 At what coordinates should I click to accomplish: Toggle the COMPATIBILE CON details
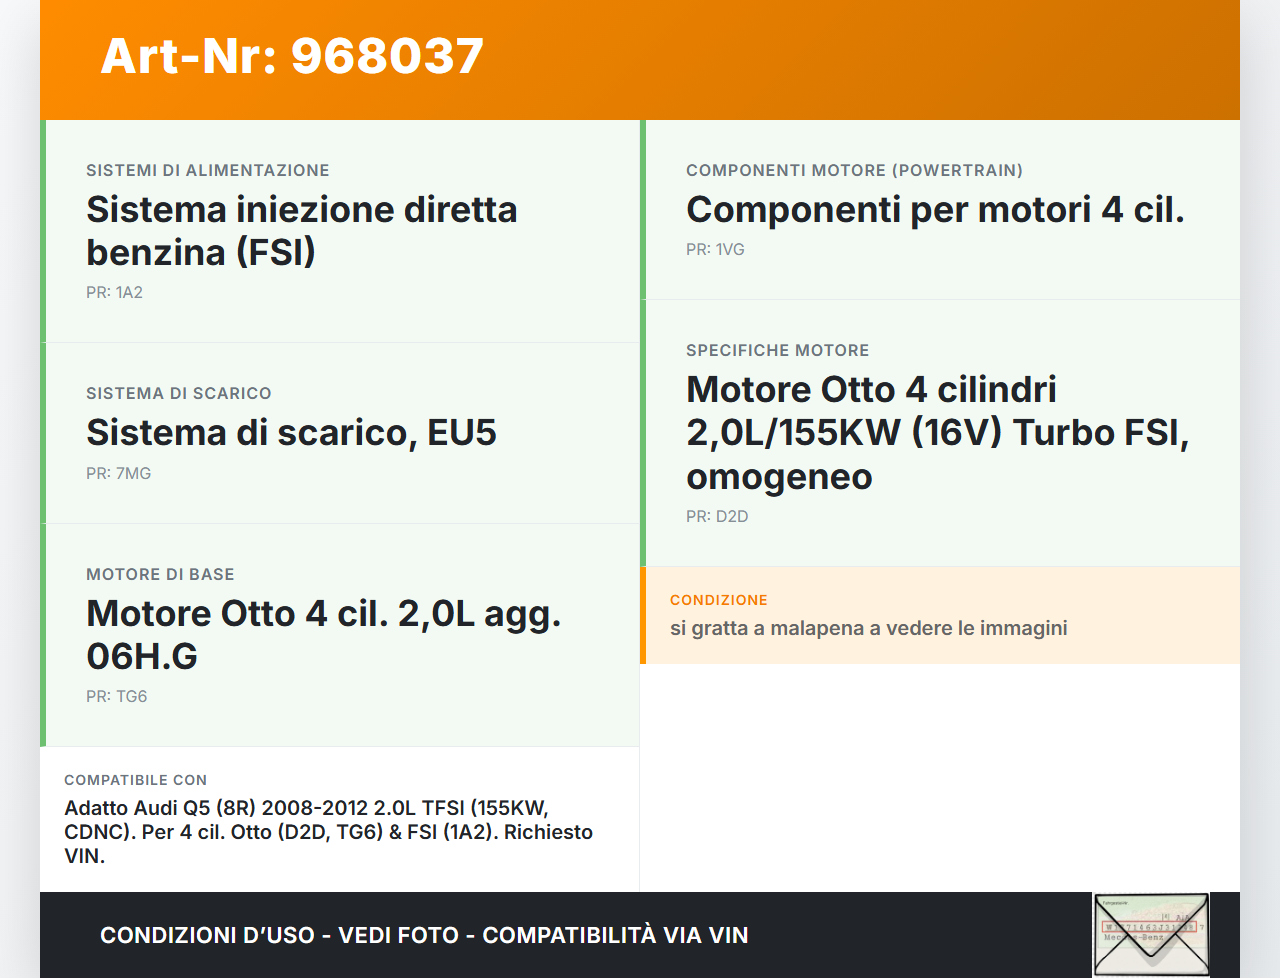[340, 818]
